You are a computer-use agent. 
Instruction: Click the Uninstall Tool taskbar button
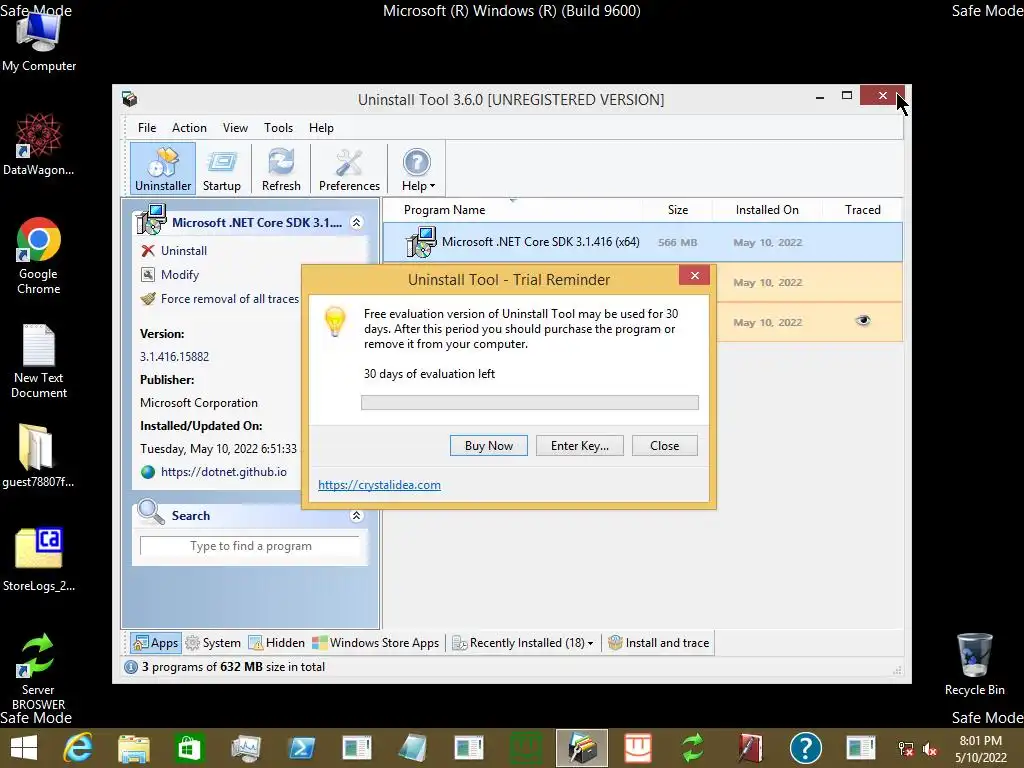pyautogui.click(x=582, y=748)
